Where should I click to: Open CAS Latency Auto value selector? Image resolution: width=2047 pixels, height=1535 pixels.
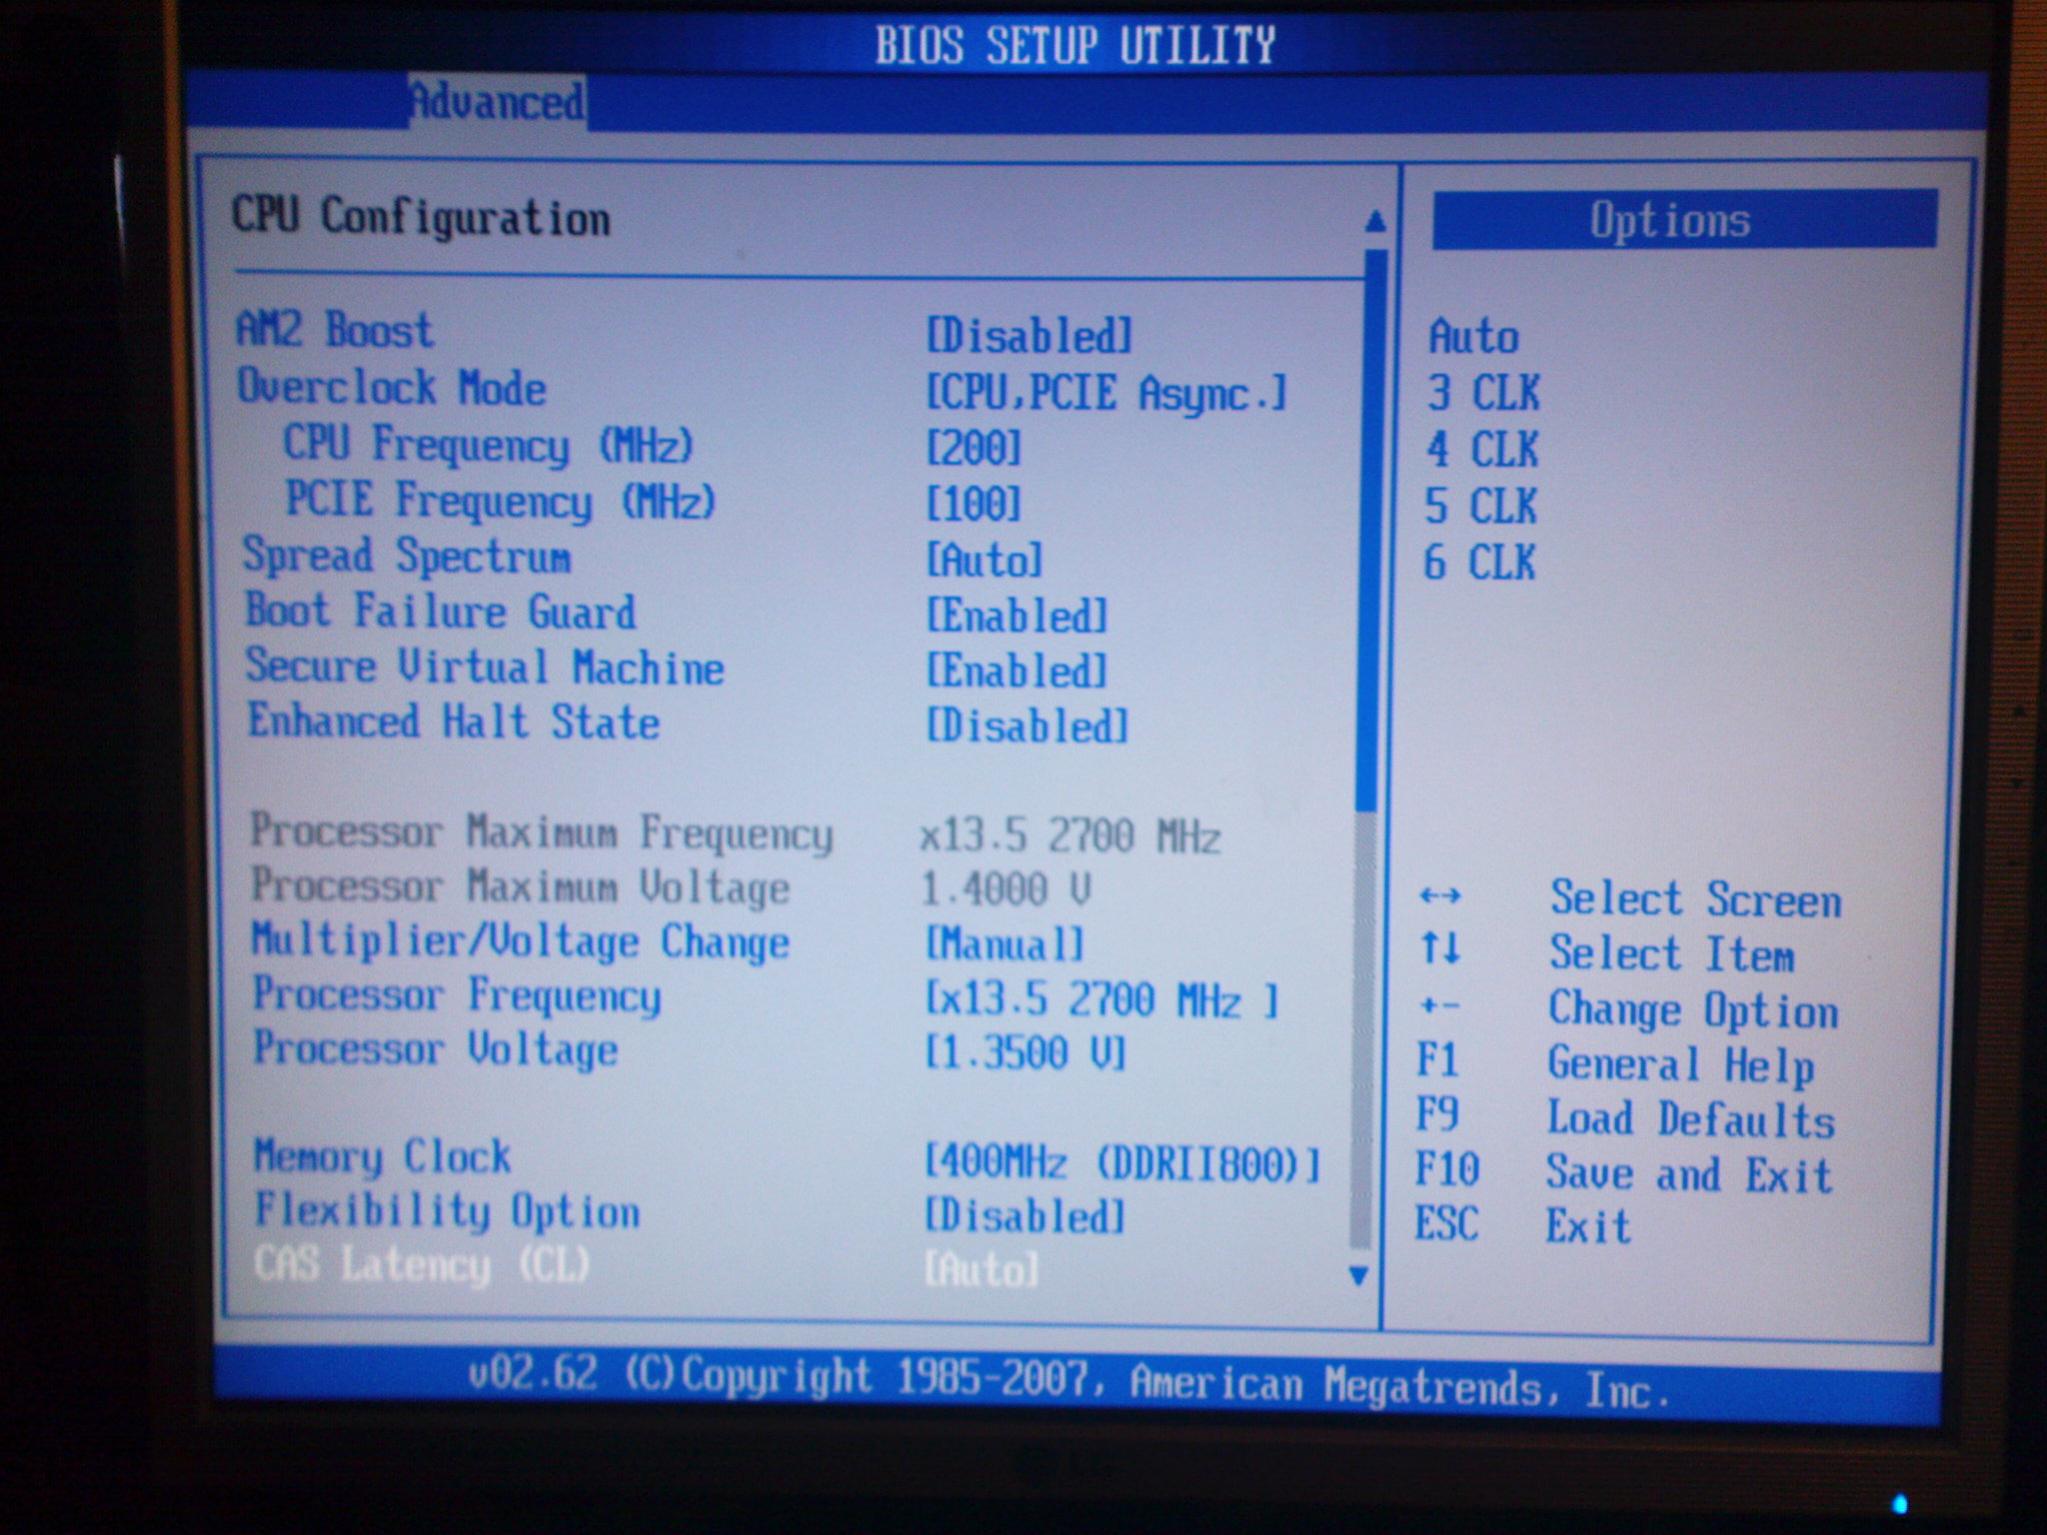tap(981, 1270)
